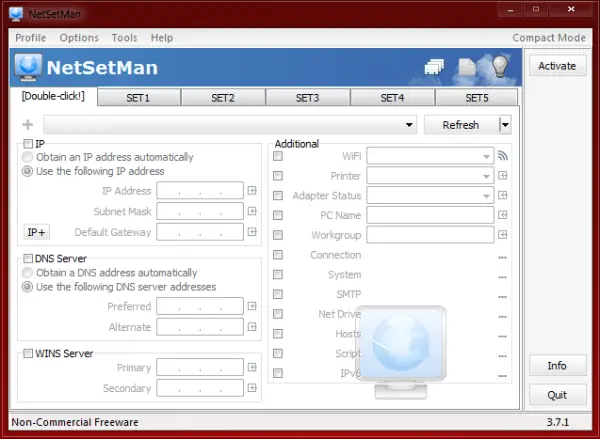Viewport: 600px width, 439px height.
Task: Open the network adapter dropdown
Action: point(230,124)
